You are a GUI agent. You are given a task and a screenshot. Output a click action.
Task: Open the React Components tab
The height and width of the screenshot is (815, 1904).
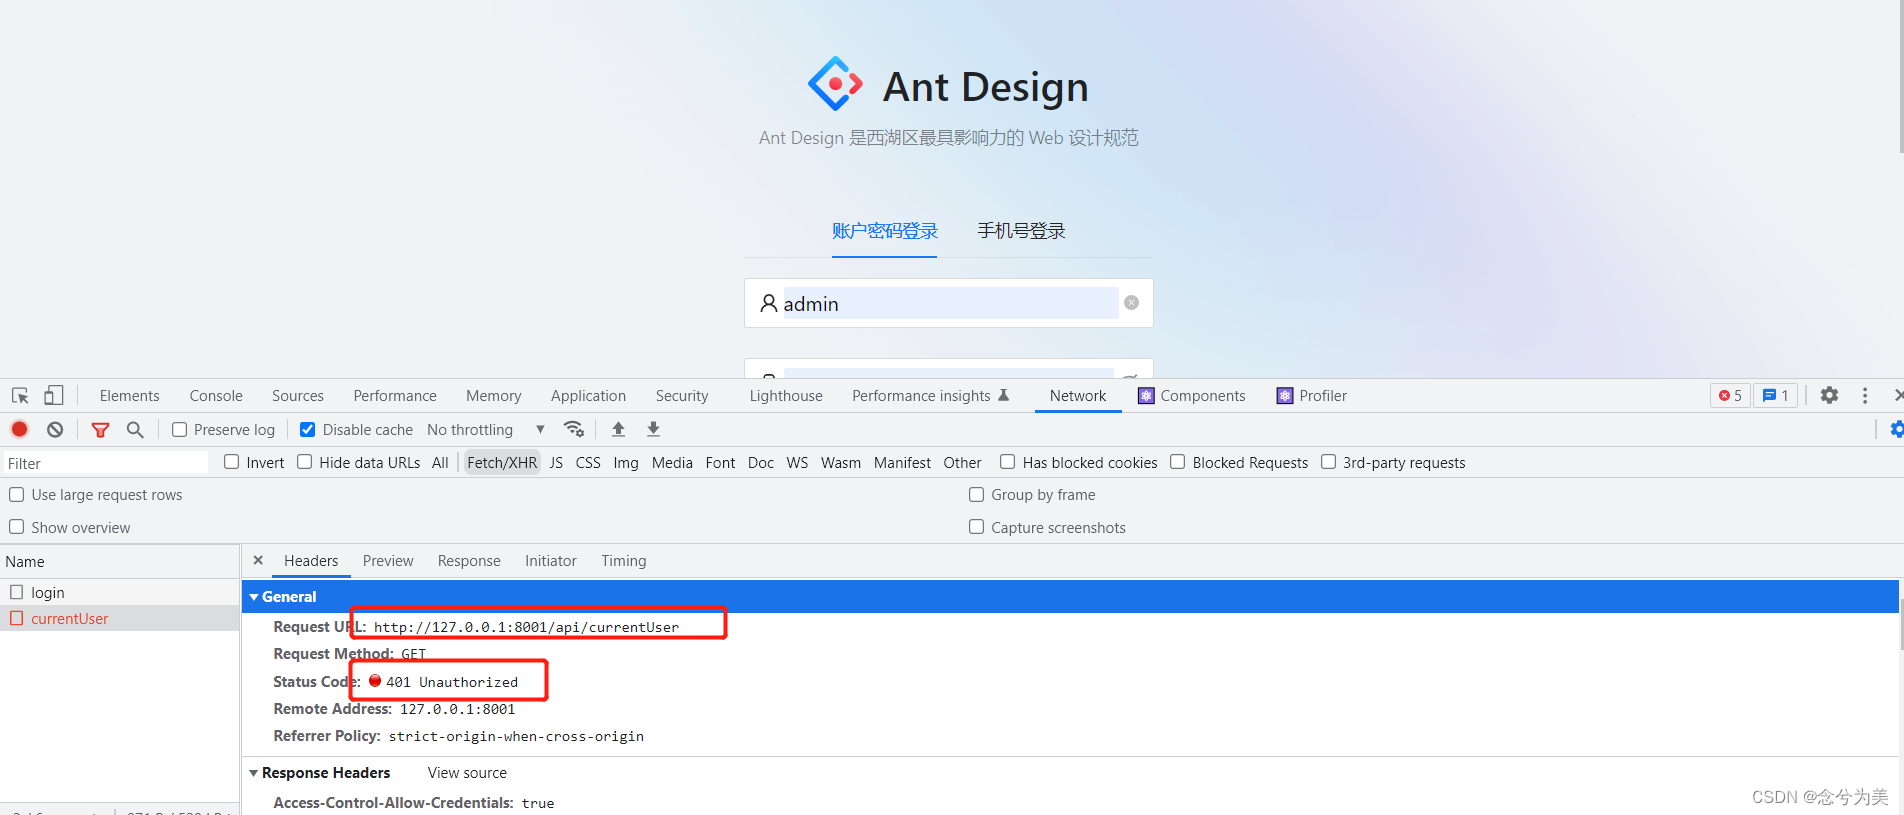point(1192,396)
